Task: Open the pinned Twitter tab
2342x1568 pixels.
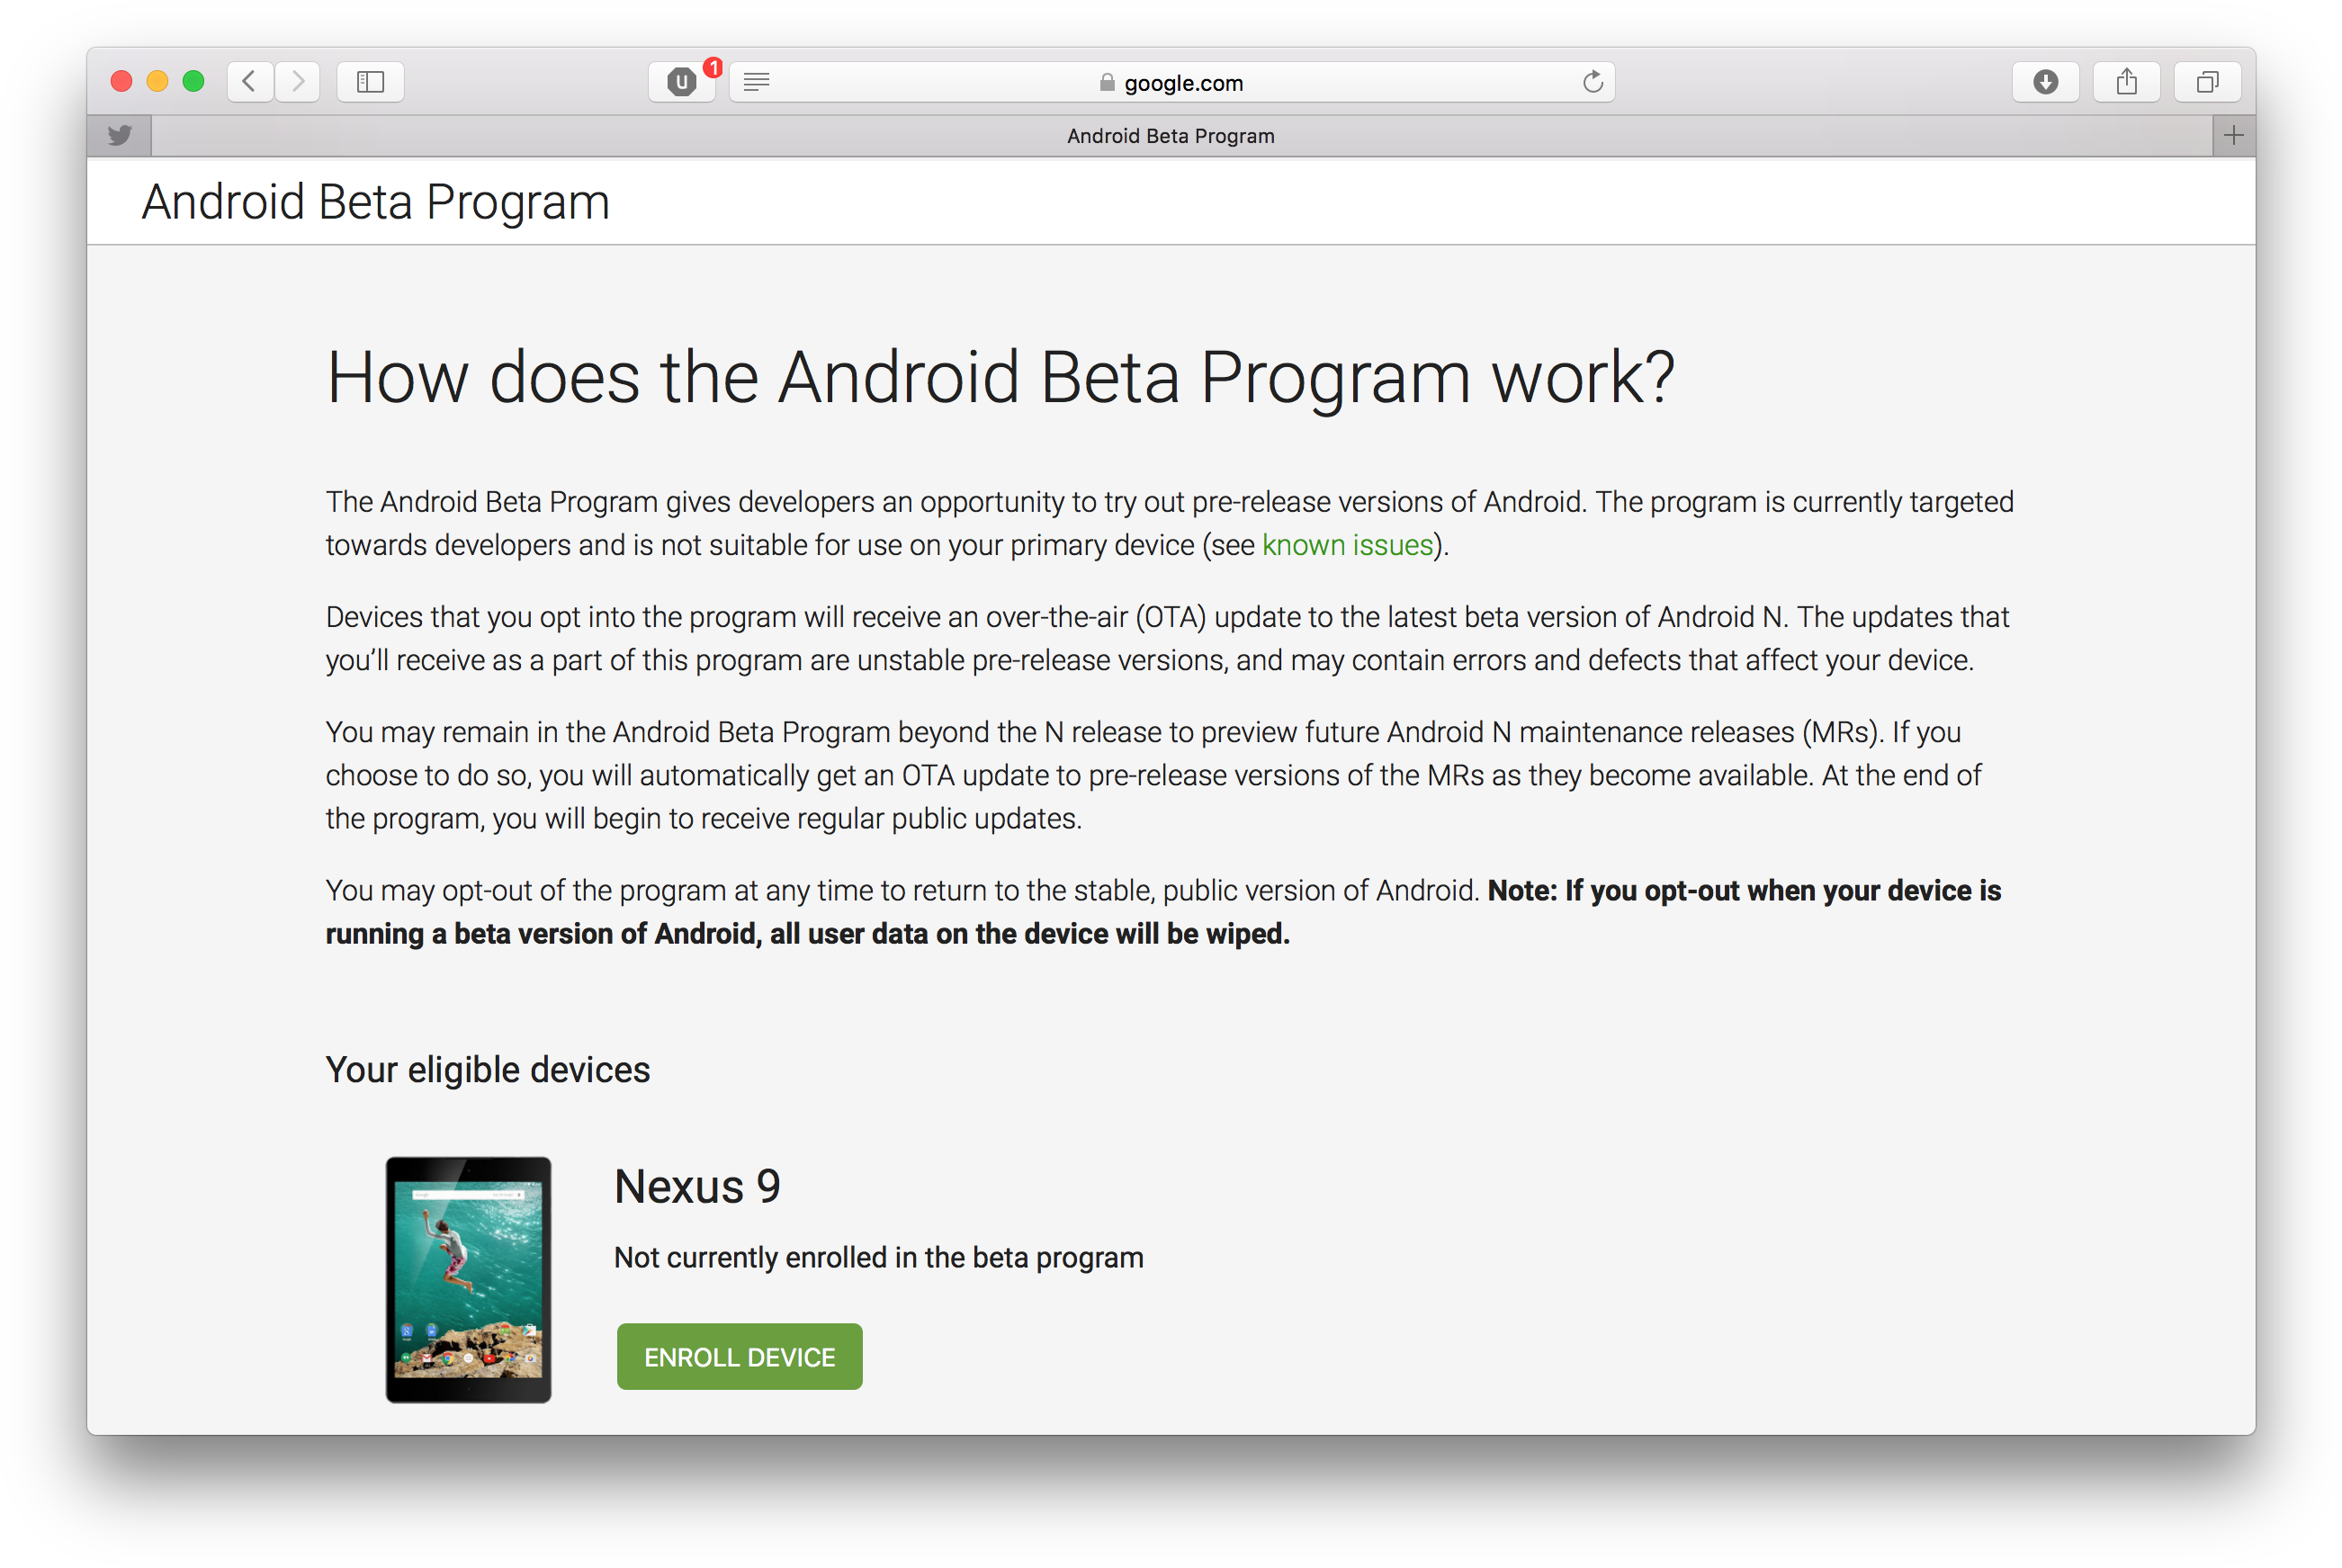Action: click(x=119, y=135)
